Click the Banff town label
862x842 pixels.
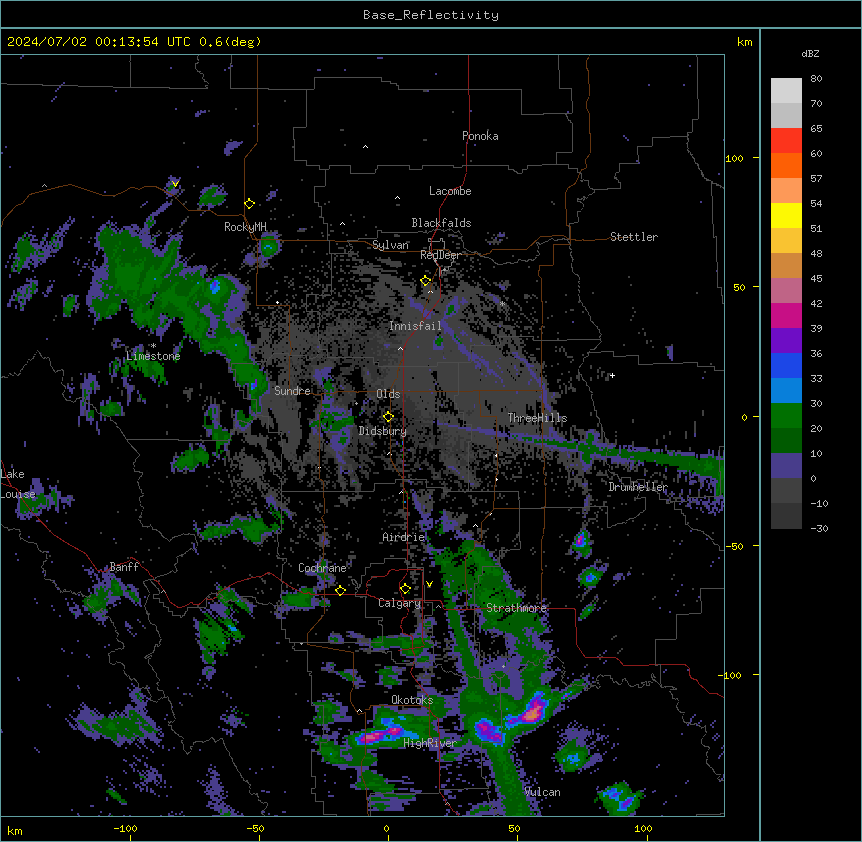124,567
